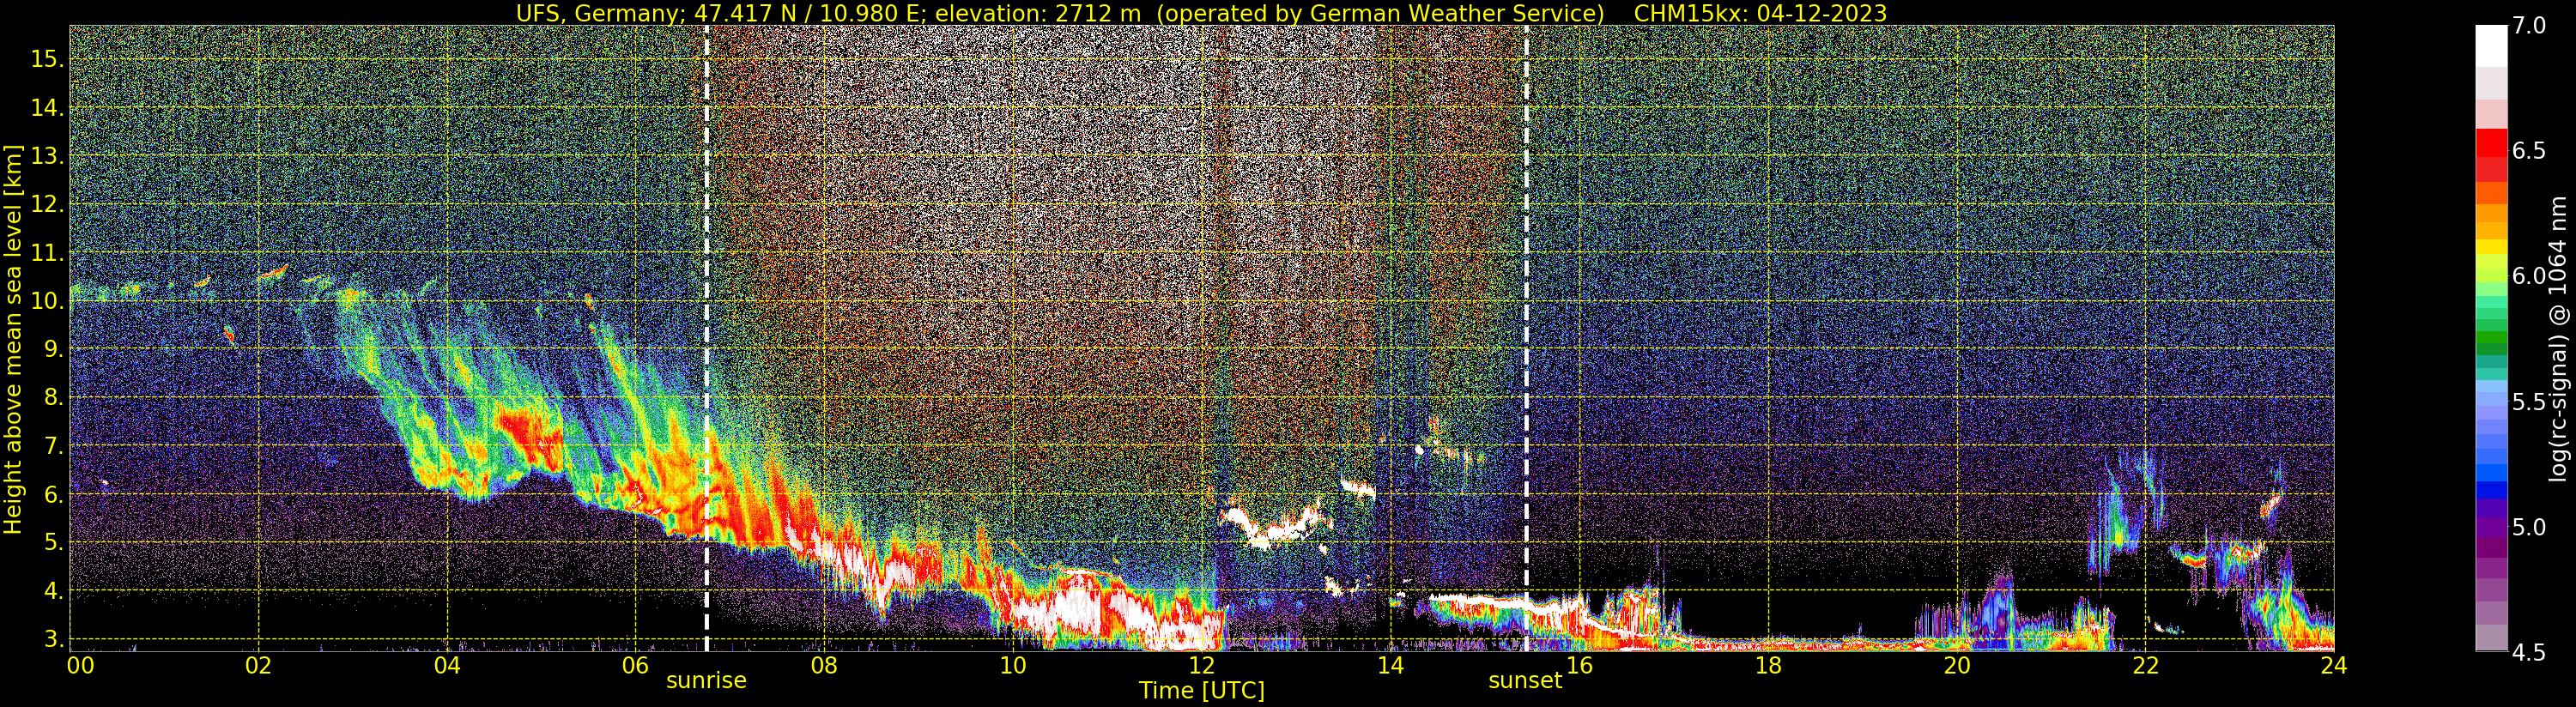Click the time axis tick '14'
2576x707 pixels.
tap(1390, 666)
